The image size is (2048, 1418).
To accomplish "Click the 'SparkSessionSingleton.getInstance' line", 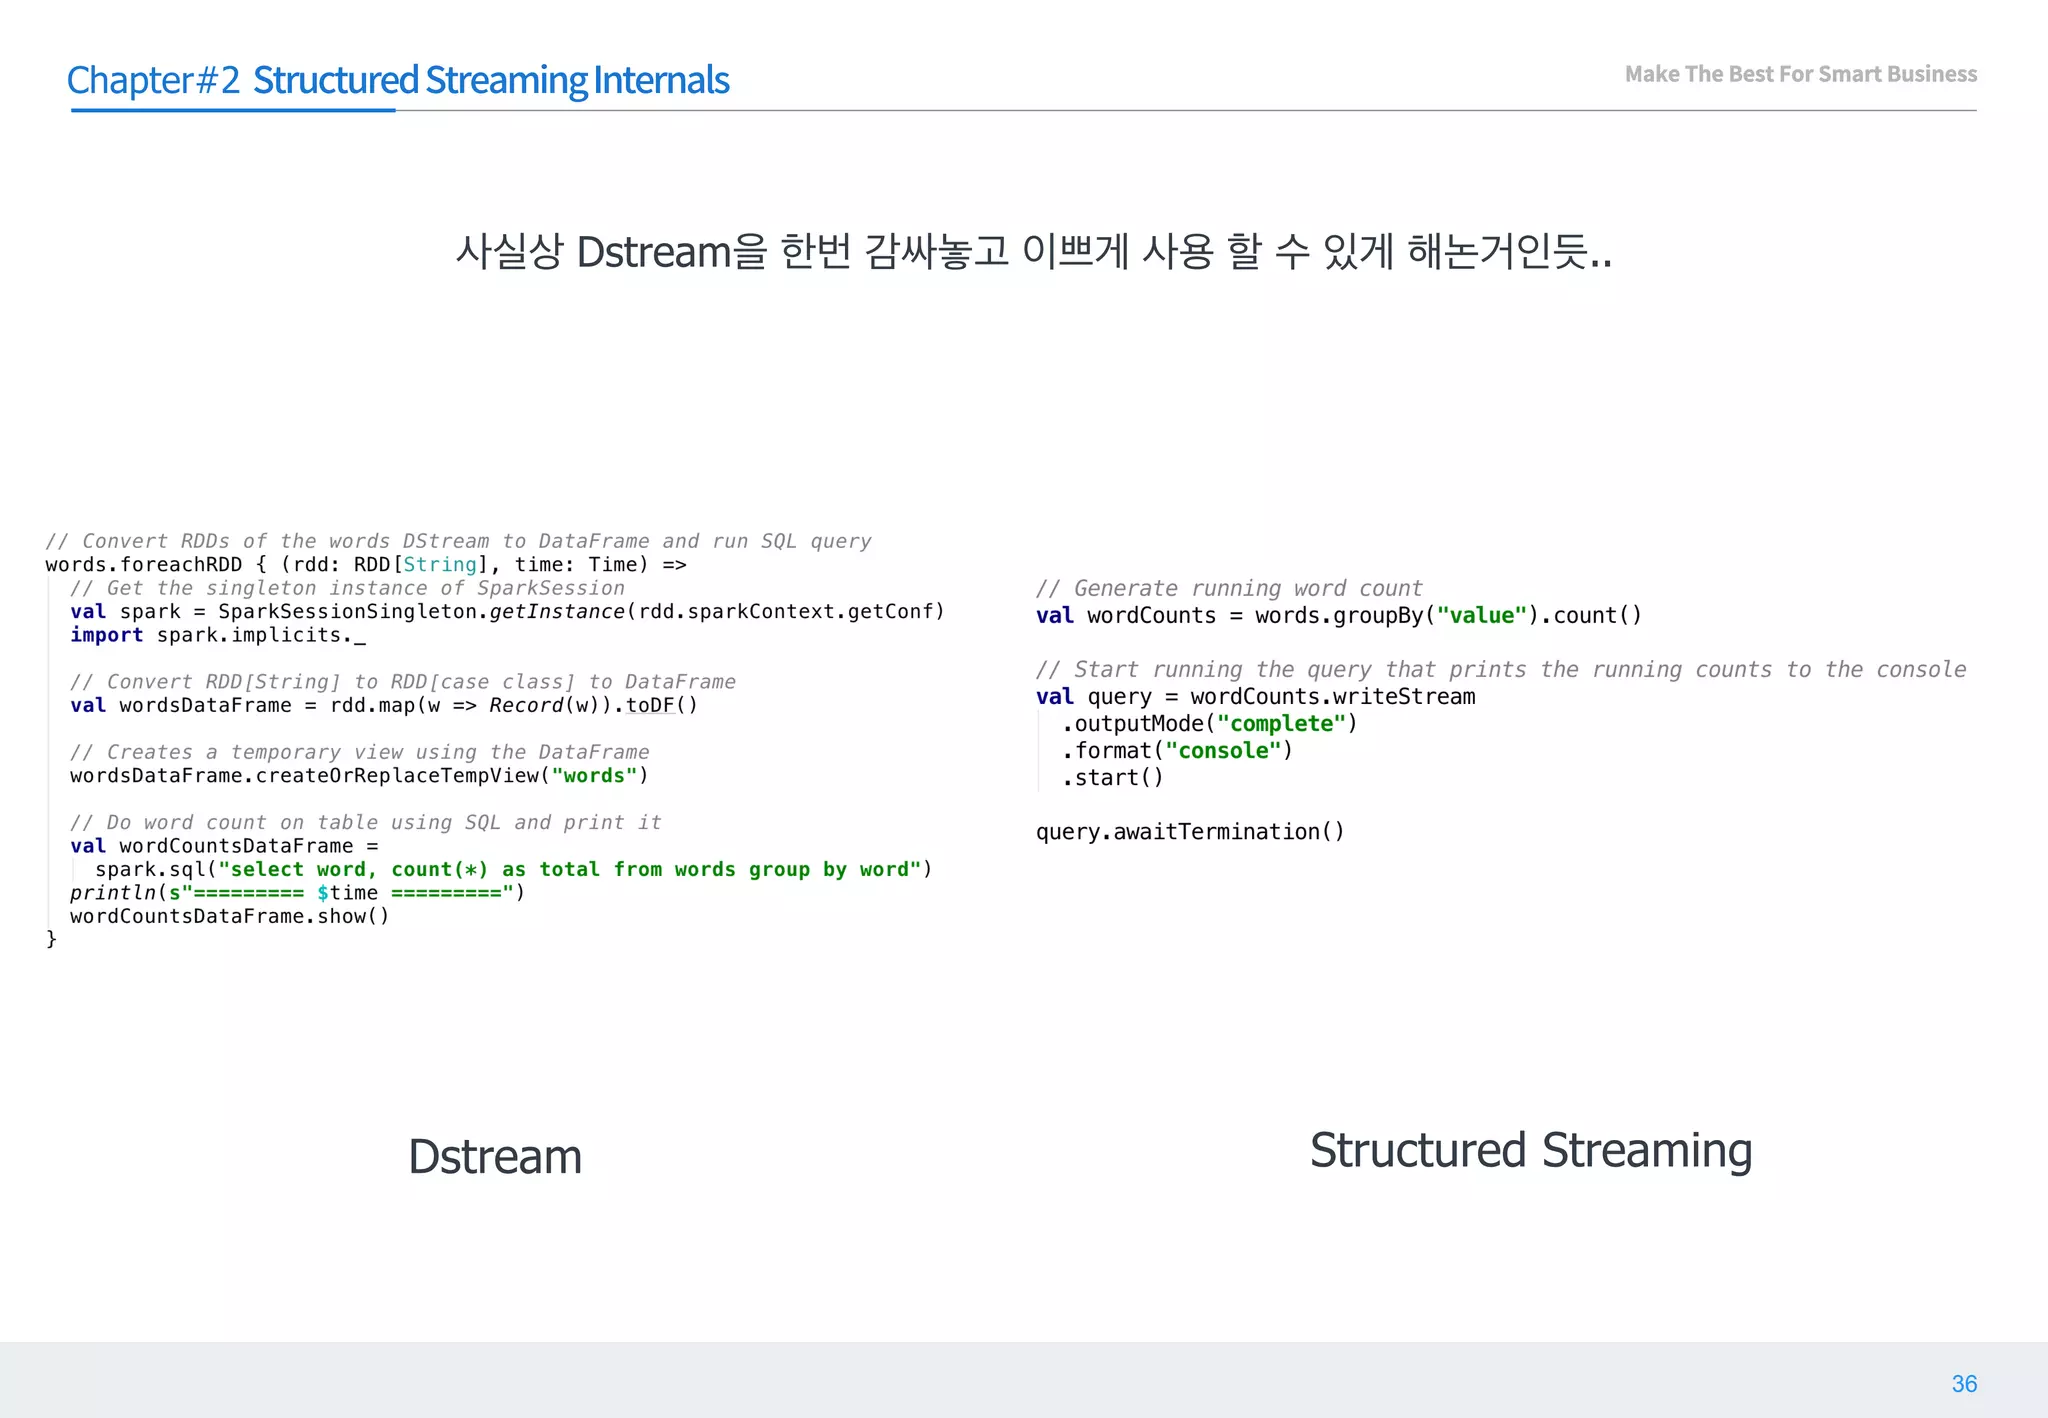I will pos(507,611).
